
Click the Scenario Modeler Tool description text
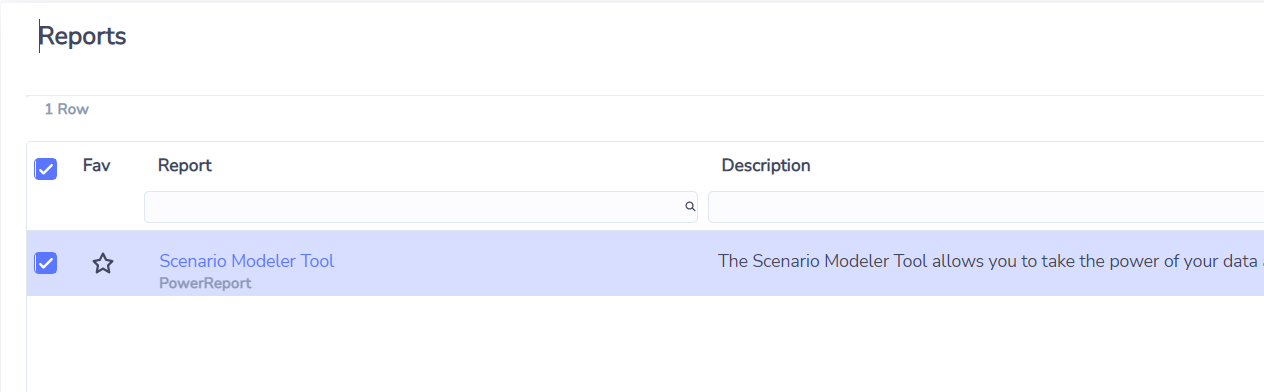click(990, 261)
